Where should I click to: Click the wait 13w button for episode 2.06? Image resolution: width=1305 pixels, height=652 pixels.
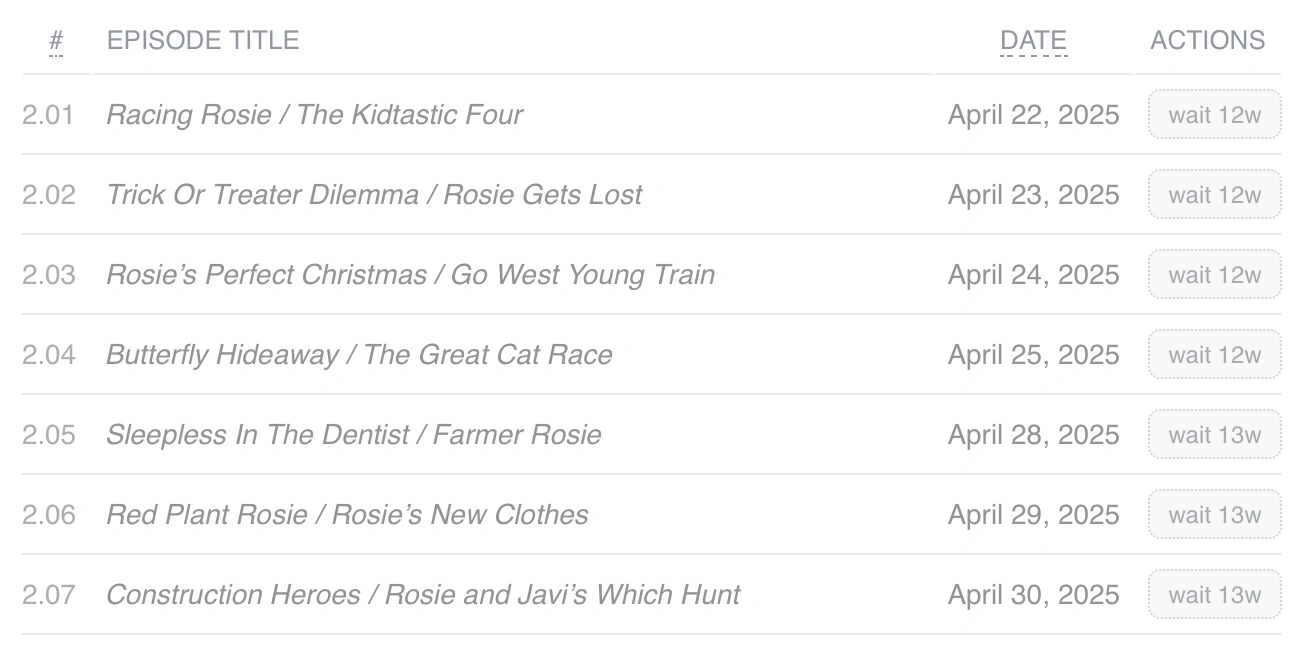click(1214, 514)
